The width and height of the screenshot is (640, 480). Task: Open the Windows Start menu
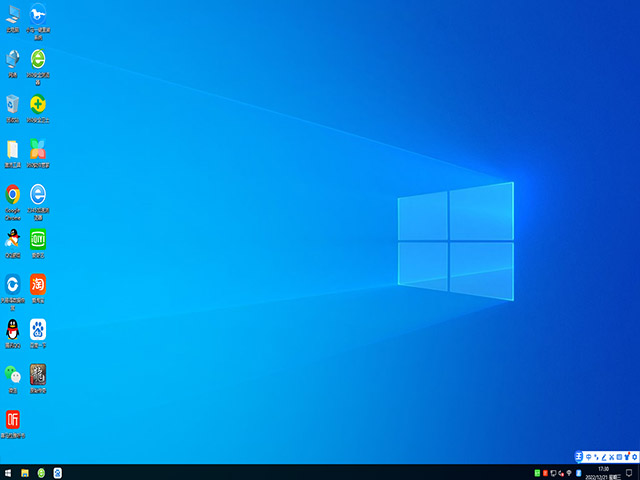click(x=8, y=473)
